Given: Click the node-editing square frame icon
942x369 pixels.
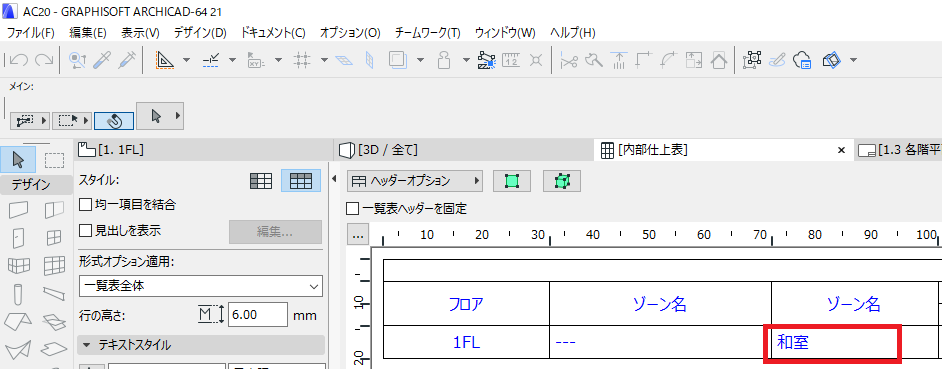Looking at the screenshot, I should (753, 59).
